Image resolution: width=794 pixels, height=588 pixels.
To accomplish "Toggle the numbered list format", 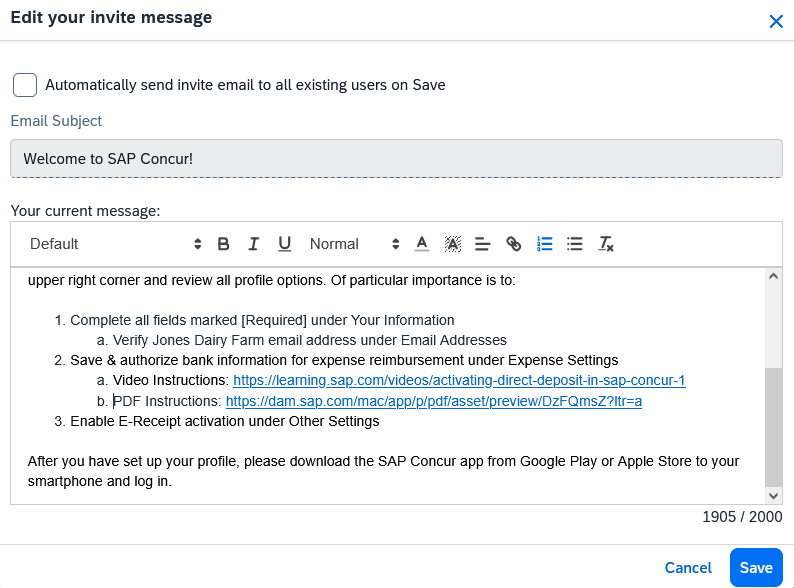I will point(544,244).
